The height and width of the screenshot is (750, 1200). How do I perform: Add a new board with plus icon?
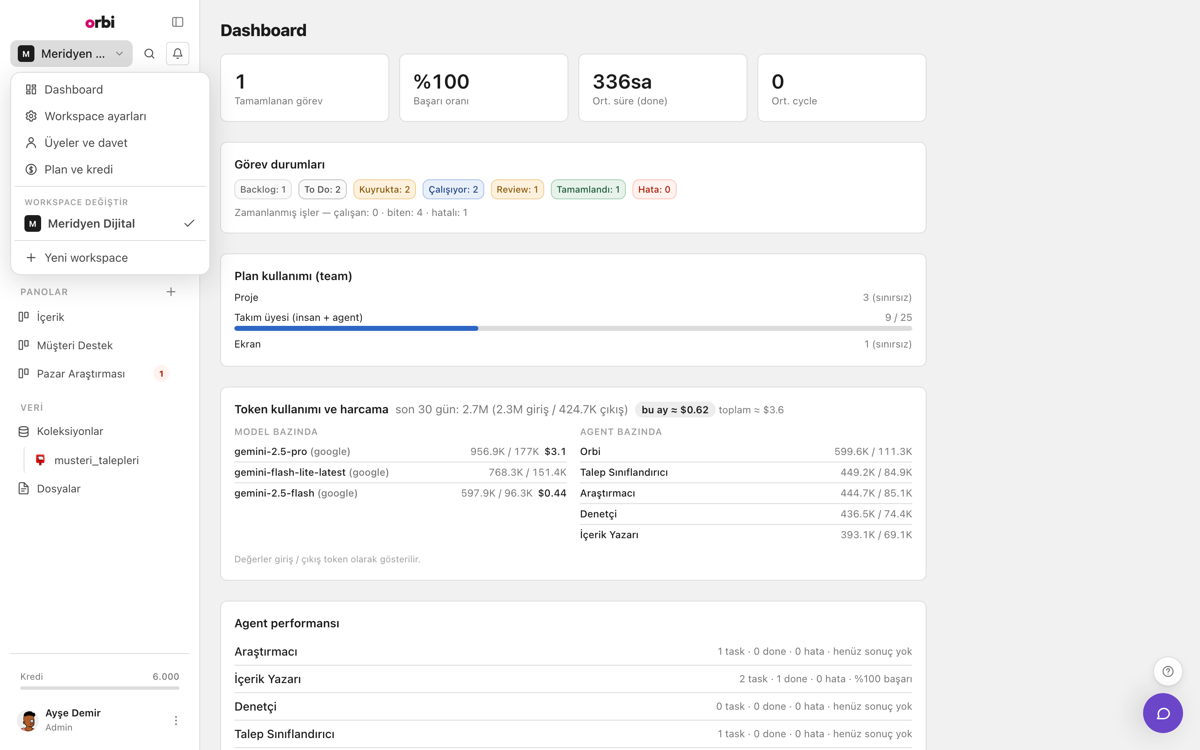171,292
